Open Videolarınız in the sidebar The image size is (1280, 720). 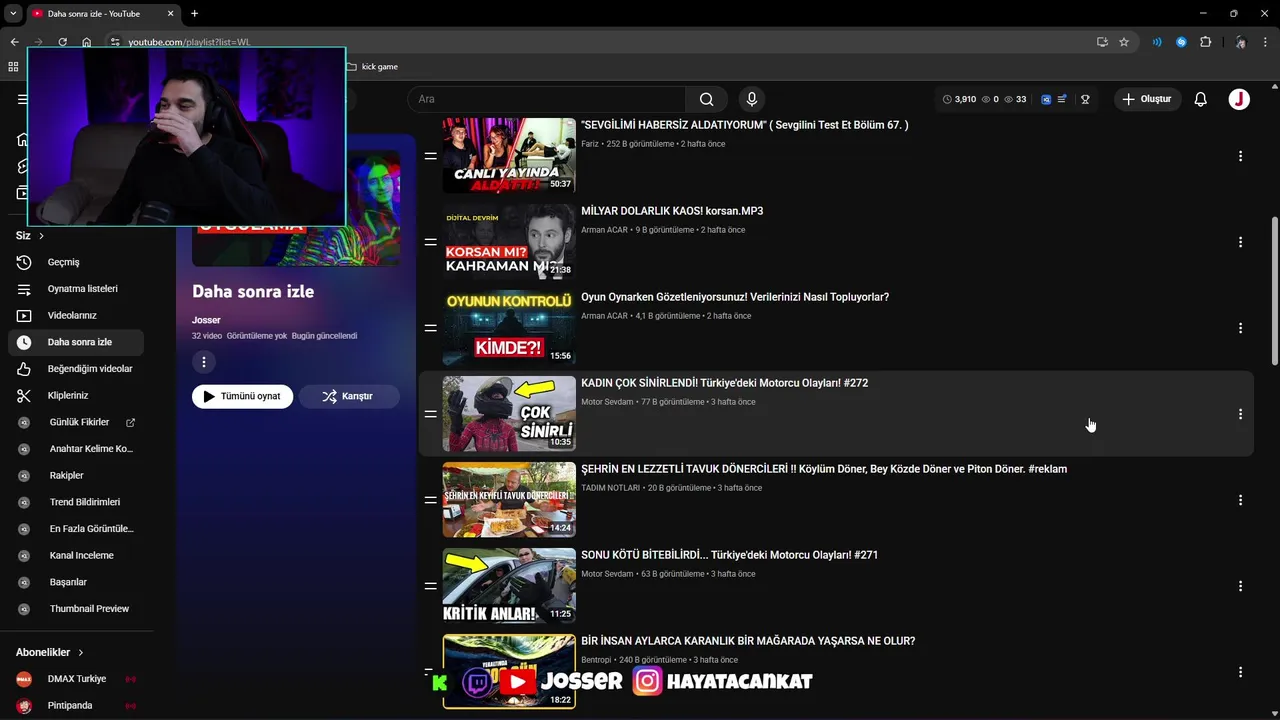pos(76,315)
